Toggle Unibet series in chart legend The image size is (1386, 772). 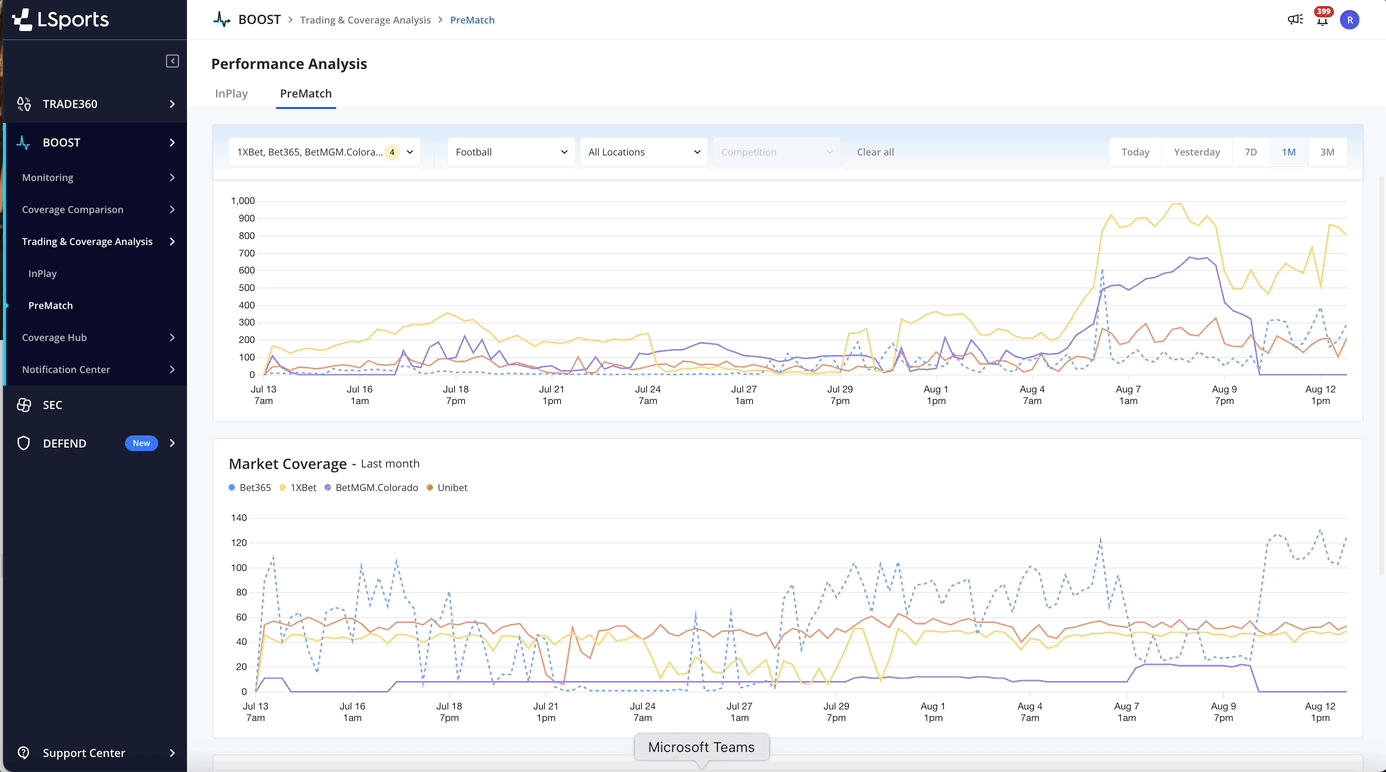coord(447,488)
